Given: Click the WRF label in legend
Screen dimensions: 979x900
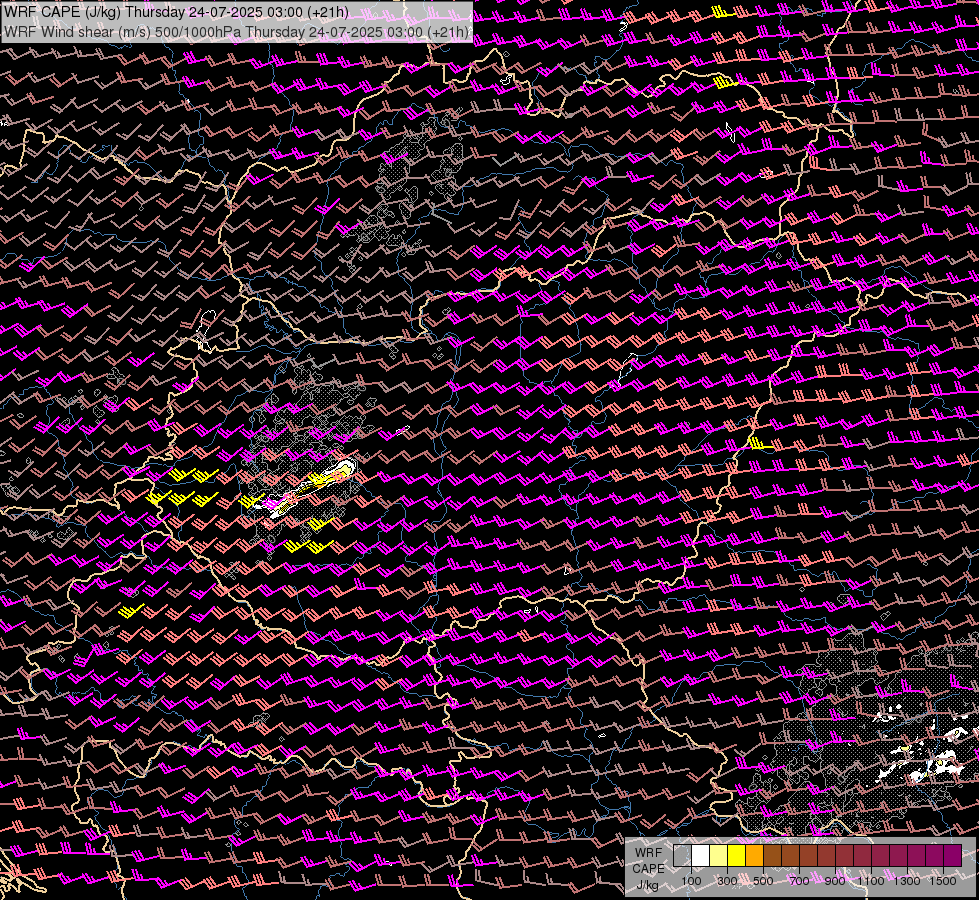Looking at the screenshot, I should [x=649, y=853].
